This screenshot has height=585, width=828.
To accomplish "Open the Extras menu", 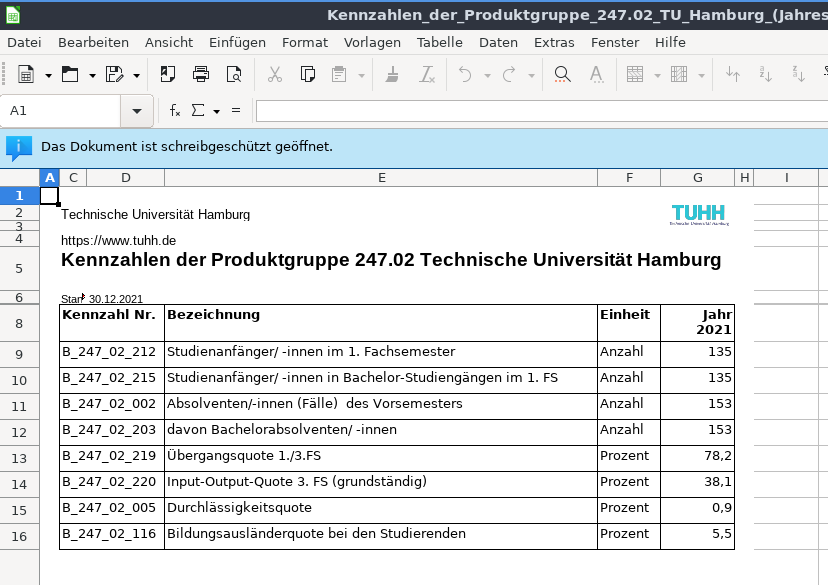I will coord(554,42).
